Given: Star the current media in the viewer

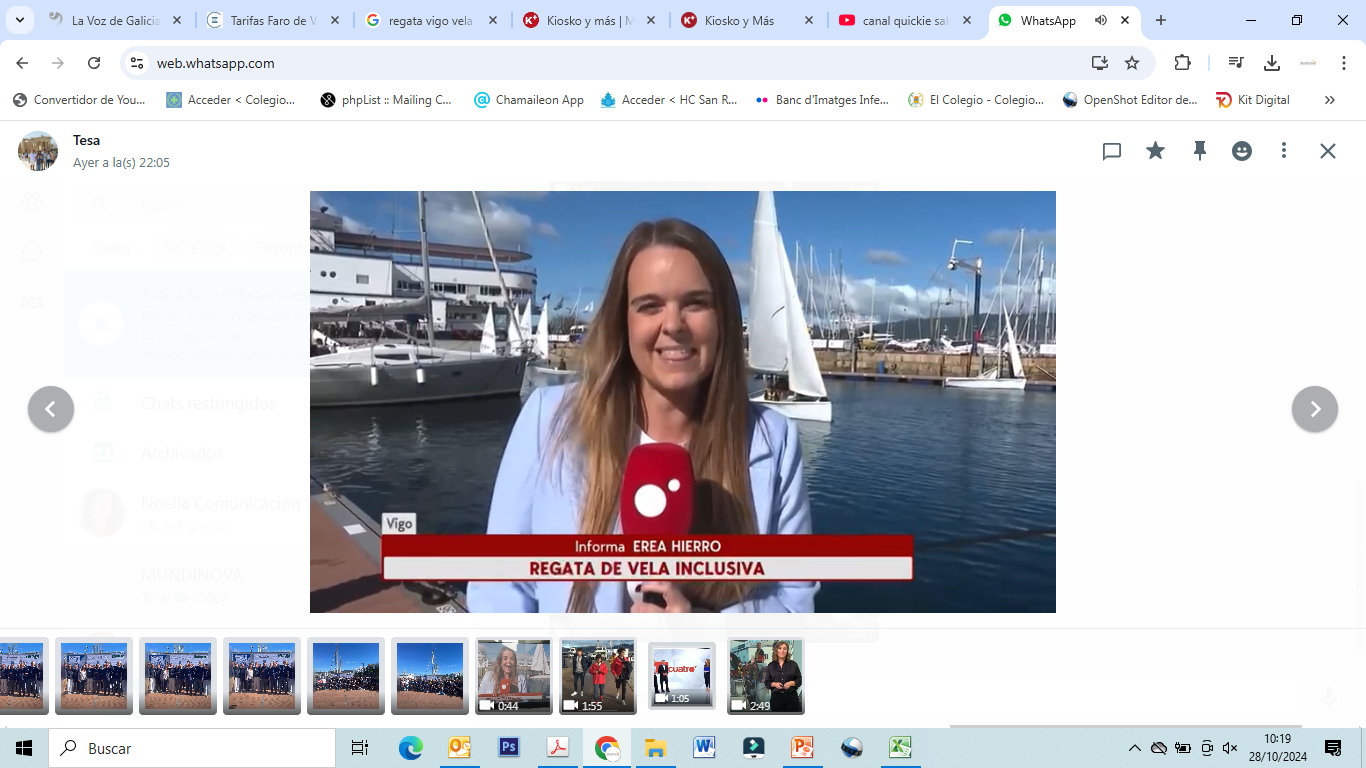Looking at the screenshot, I should (x=1155, y=150).
